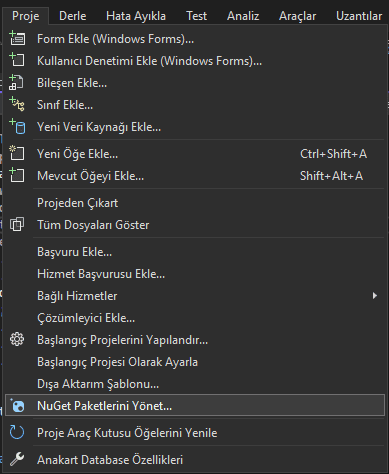The width and height of the screenshot is (389, 474).
Task: Click the Shift+Alt+A shortcut text
Action: (331, 176)
